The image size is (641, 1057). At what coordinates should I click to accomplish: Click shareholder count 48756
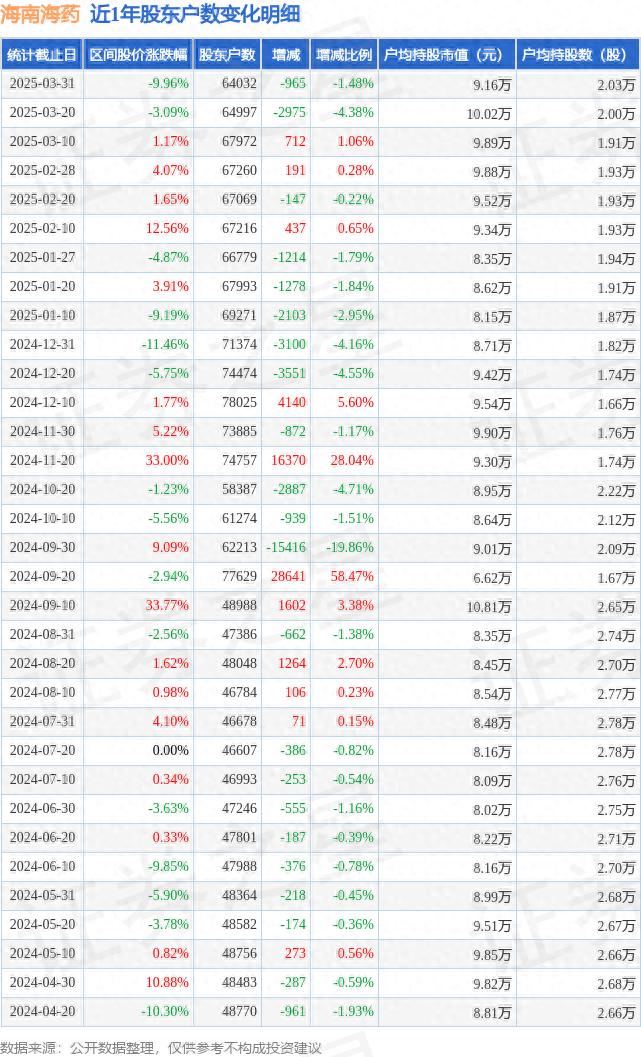pyautogui.click(x=239, y=953)
